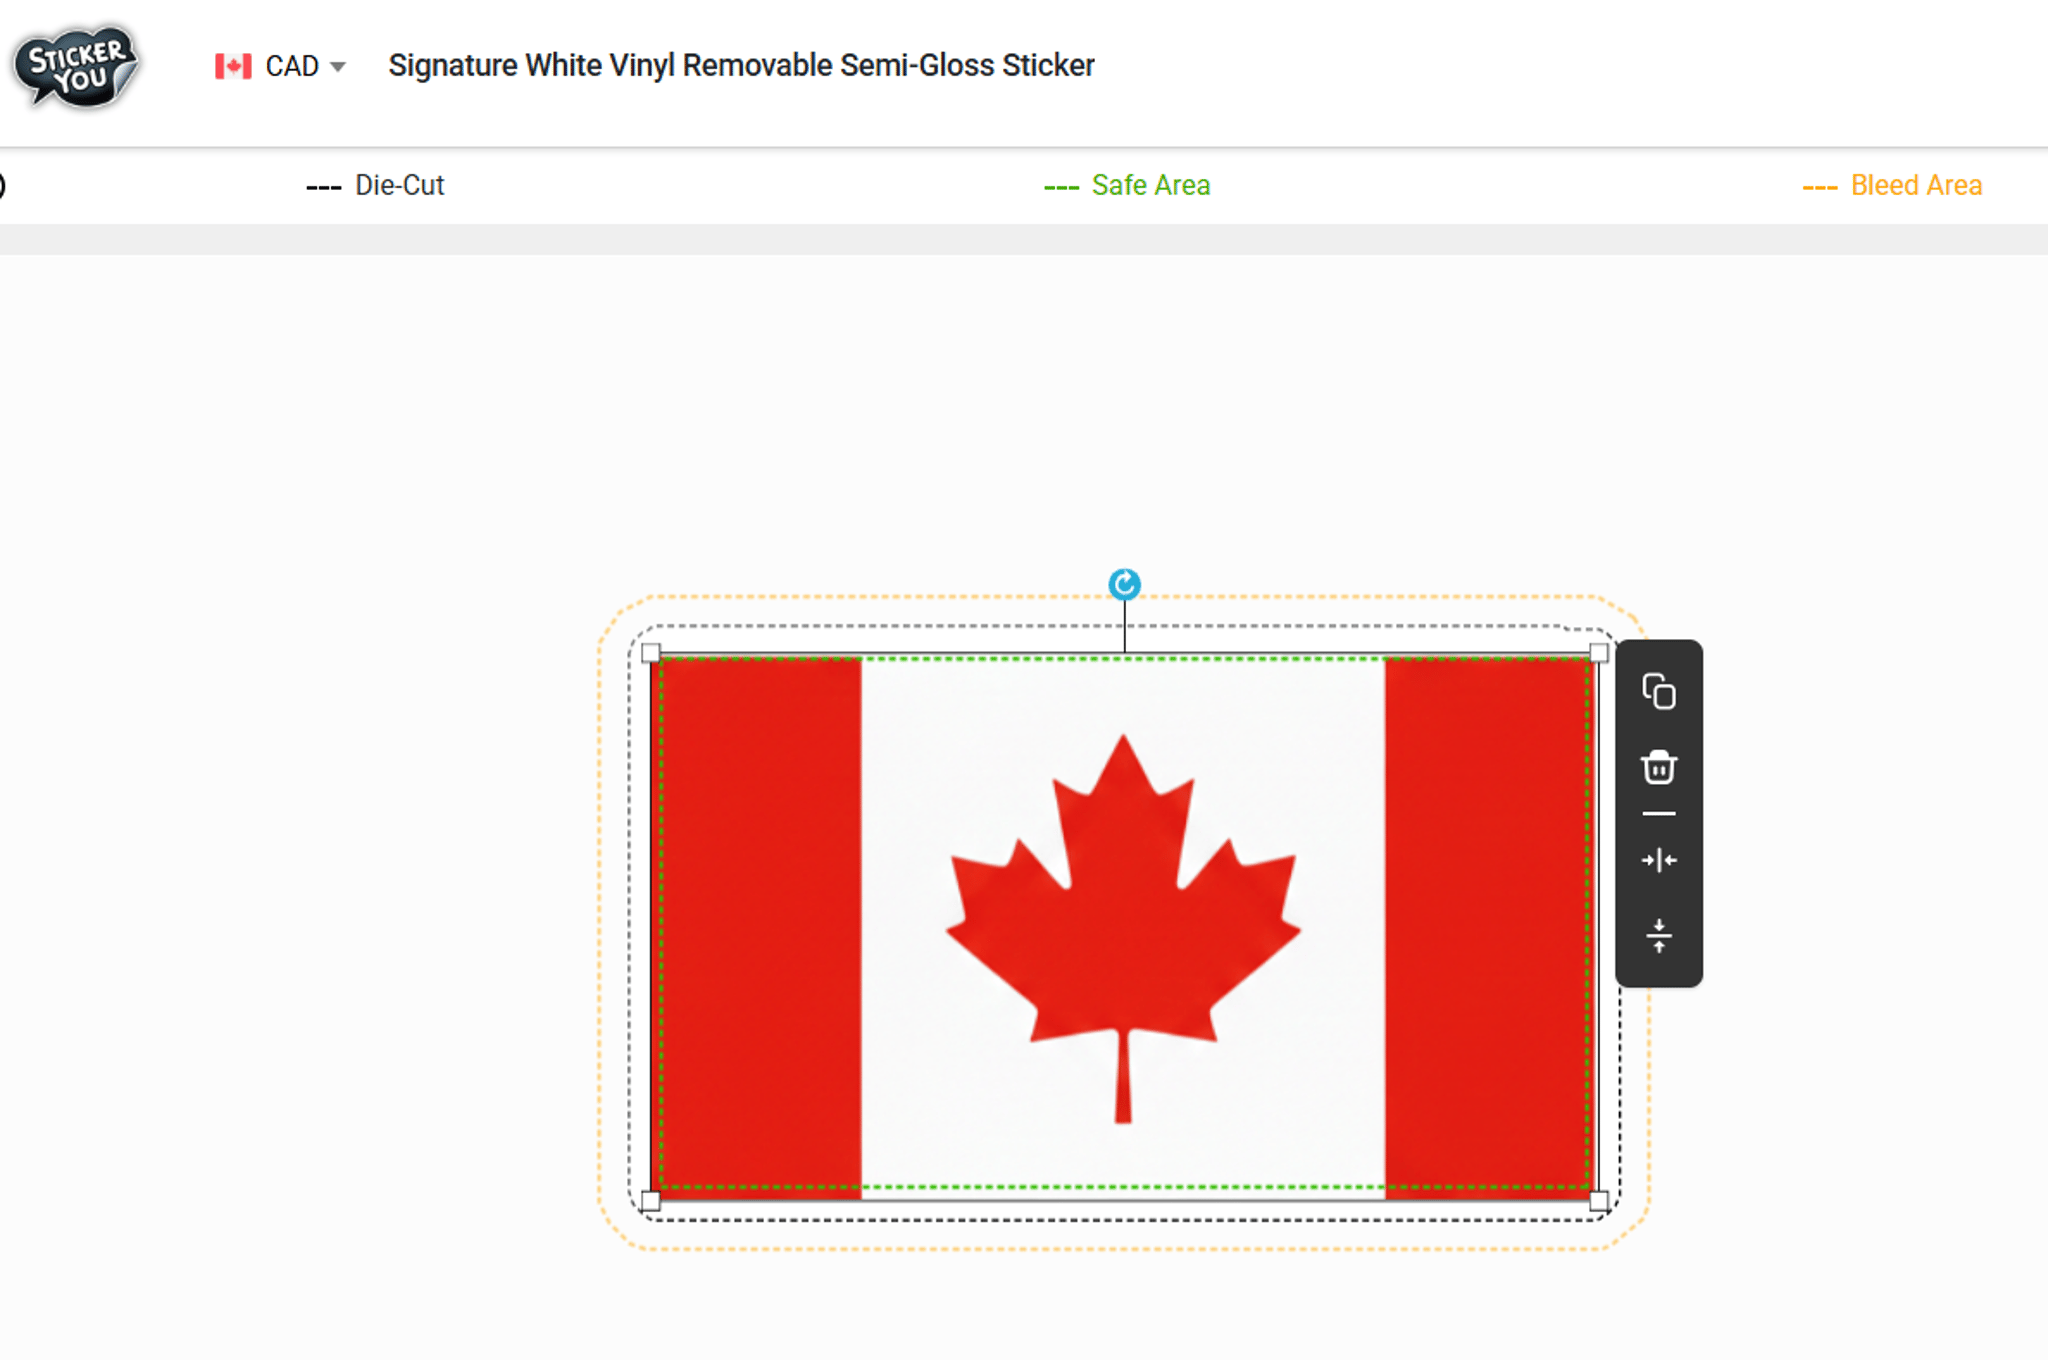Click the Signature White Vinyl product title
The image size is (2048, 1360).
pos(741,65)
